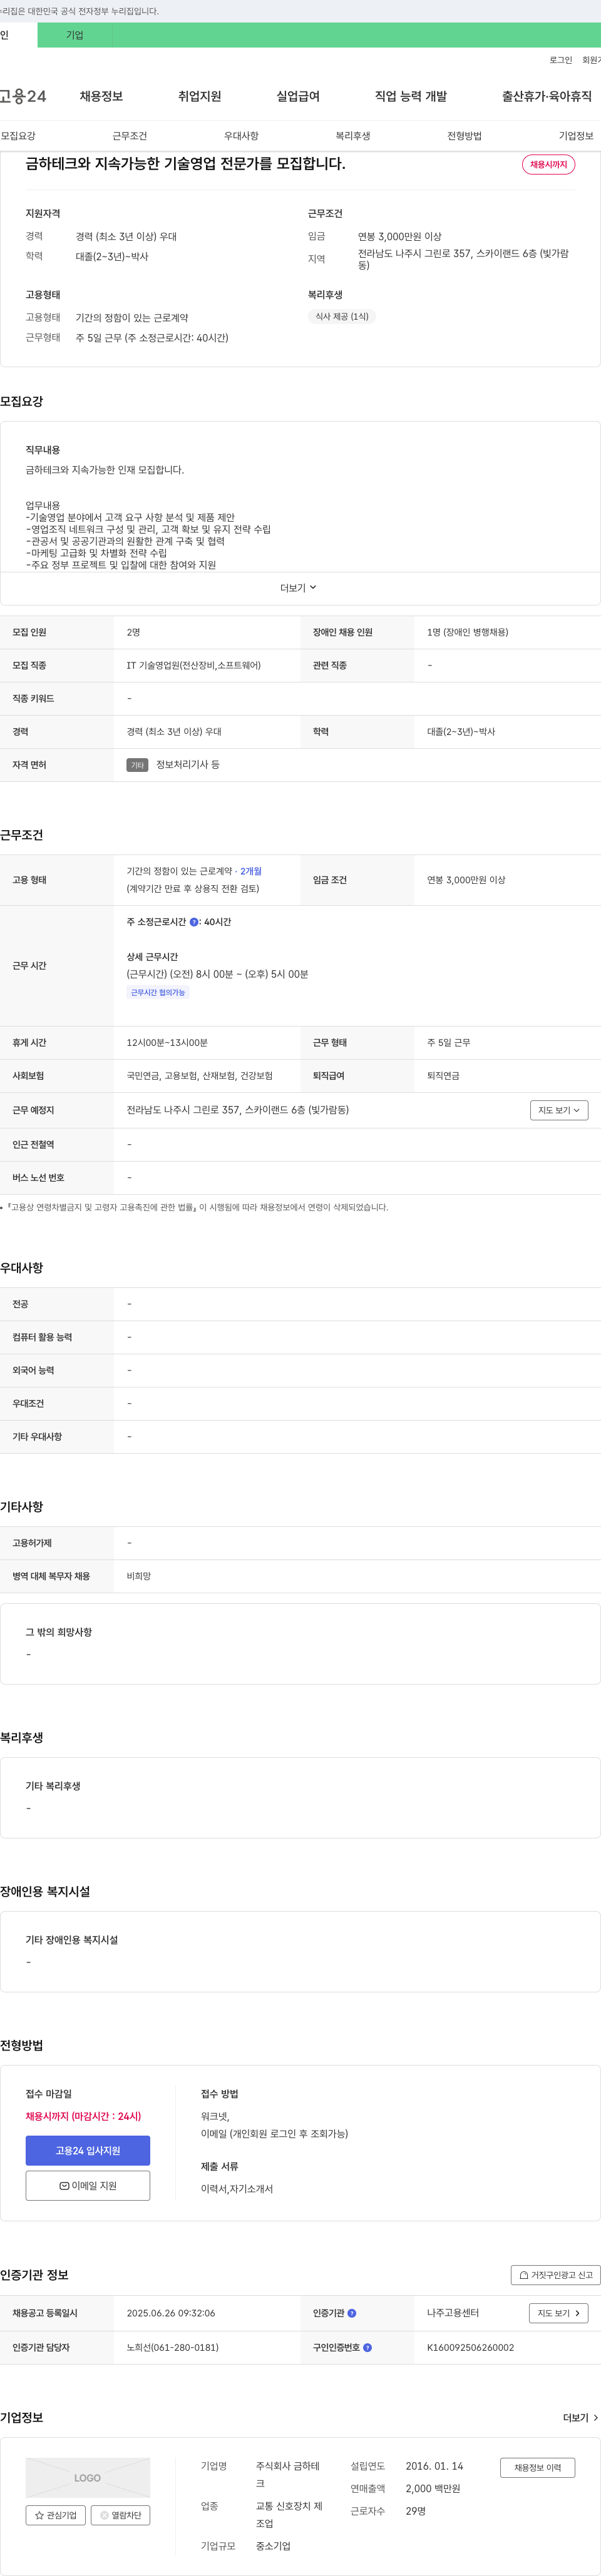Click the 구인인증번호 info icon
Viewport: 601px width, 2576px height.
point(367,2347)
